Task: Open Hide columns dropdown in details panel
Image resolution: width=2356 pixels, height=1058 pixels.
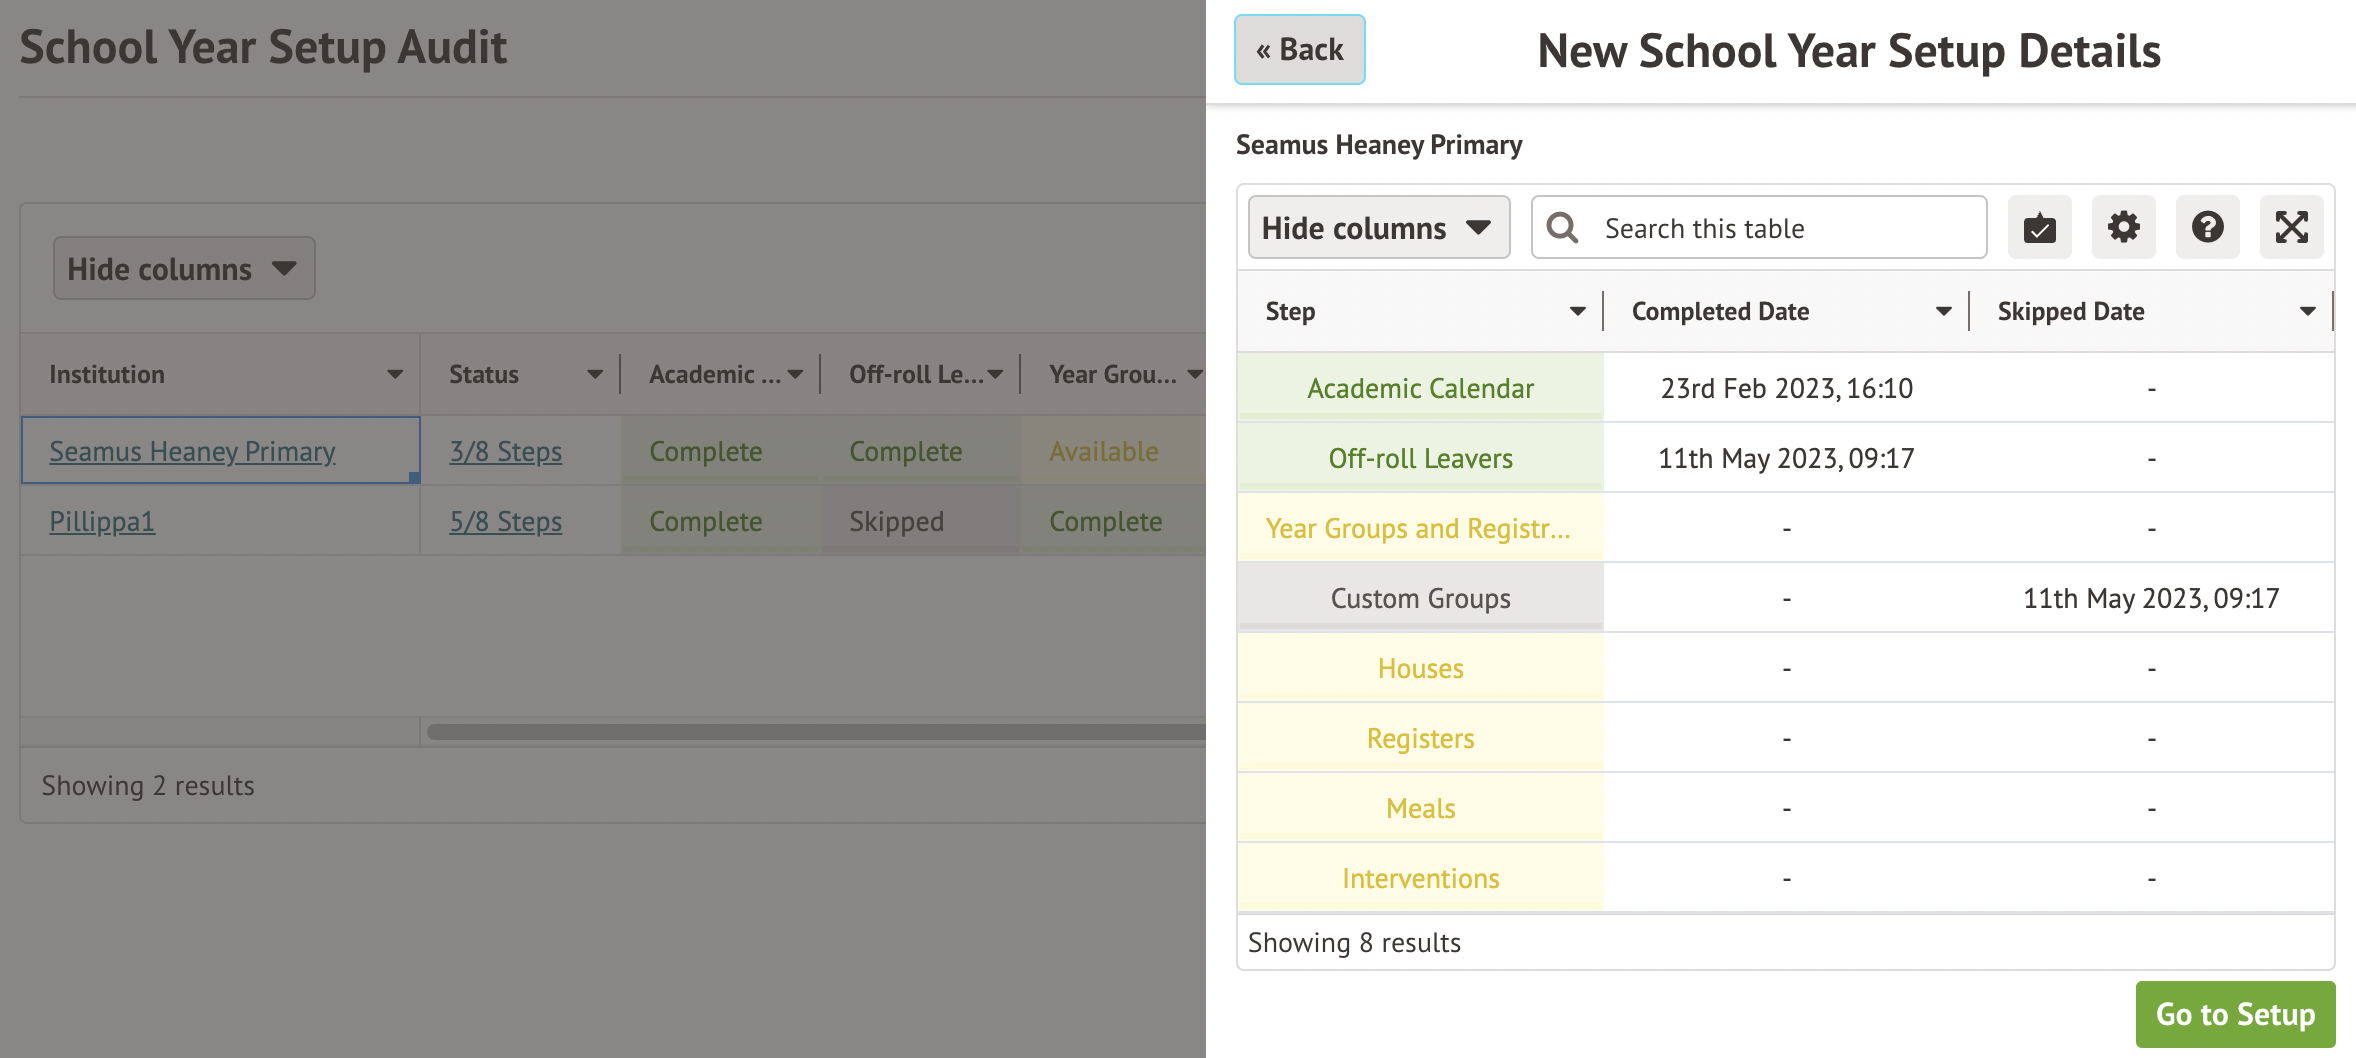Action: point(1378,228)
